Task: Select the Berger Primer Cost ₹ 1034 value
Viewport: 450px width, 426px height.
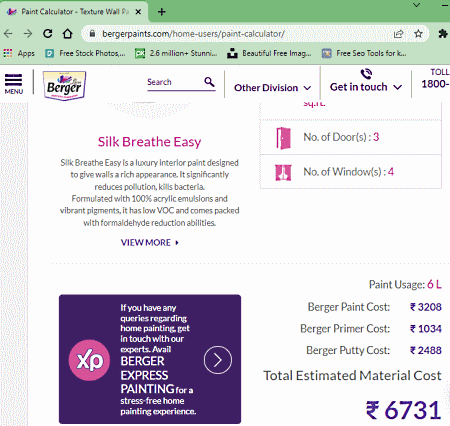Action: (x=426, y=329)
